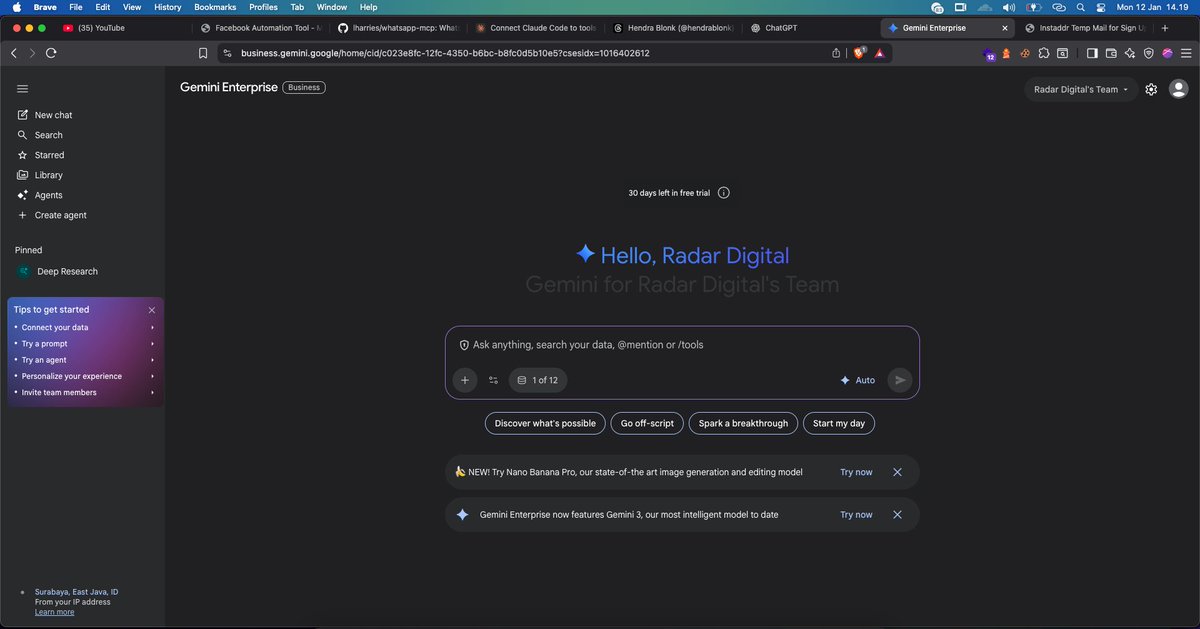1200x629 pixels.
Task: Bookmark this page
Action: pos(203,53)
